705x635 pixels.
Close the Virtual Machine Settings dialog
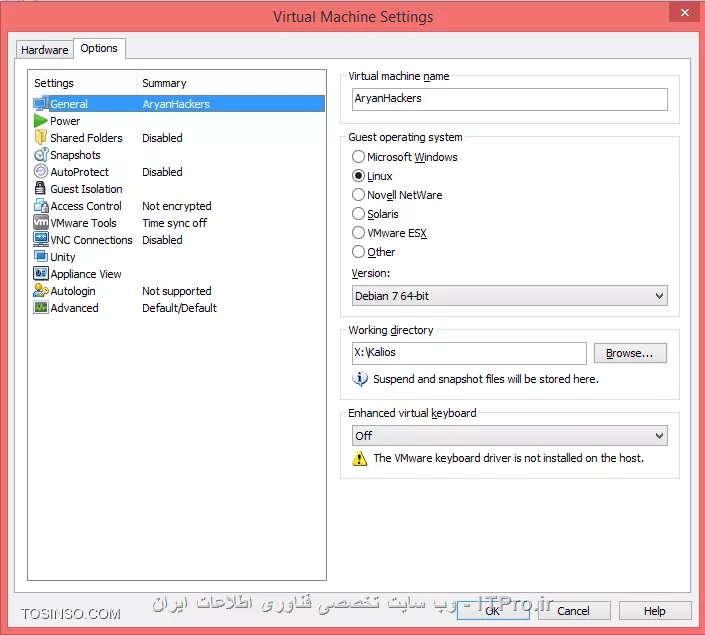(x=685, y=12)
